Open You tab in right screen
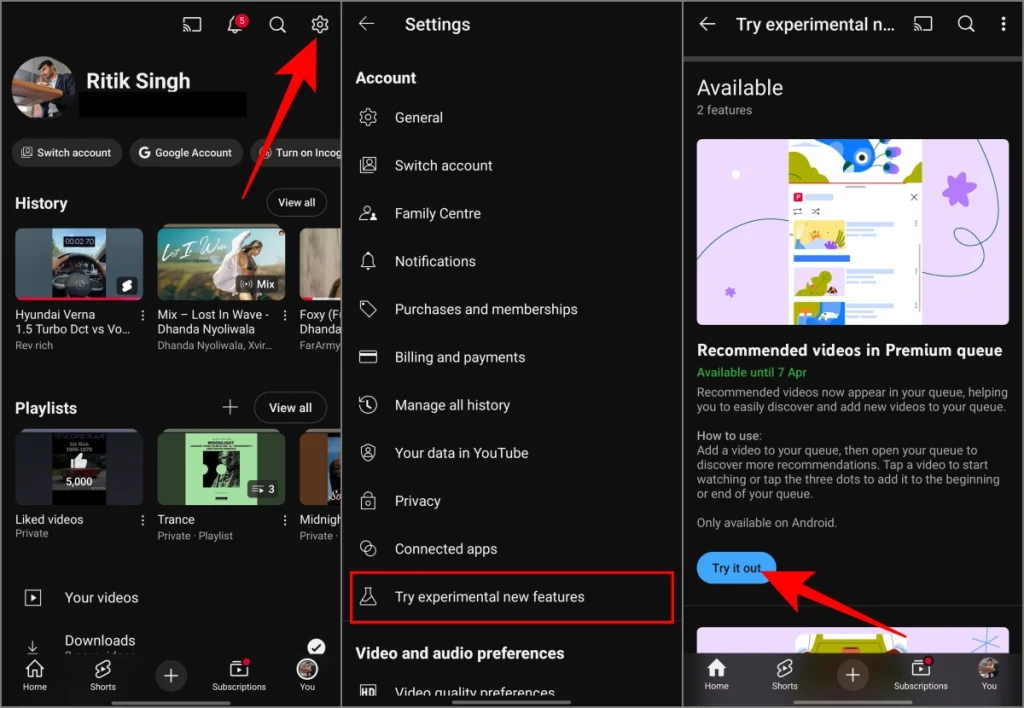 point(989,675)
